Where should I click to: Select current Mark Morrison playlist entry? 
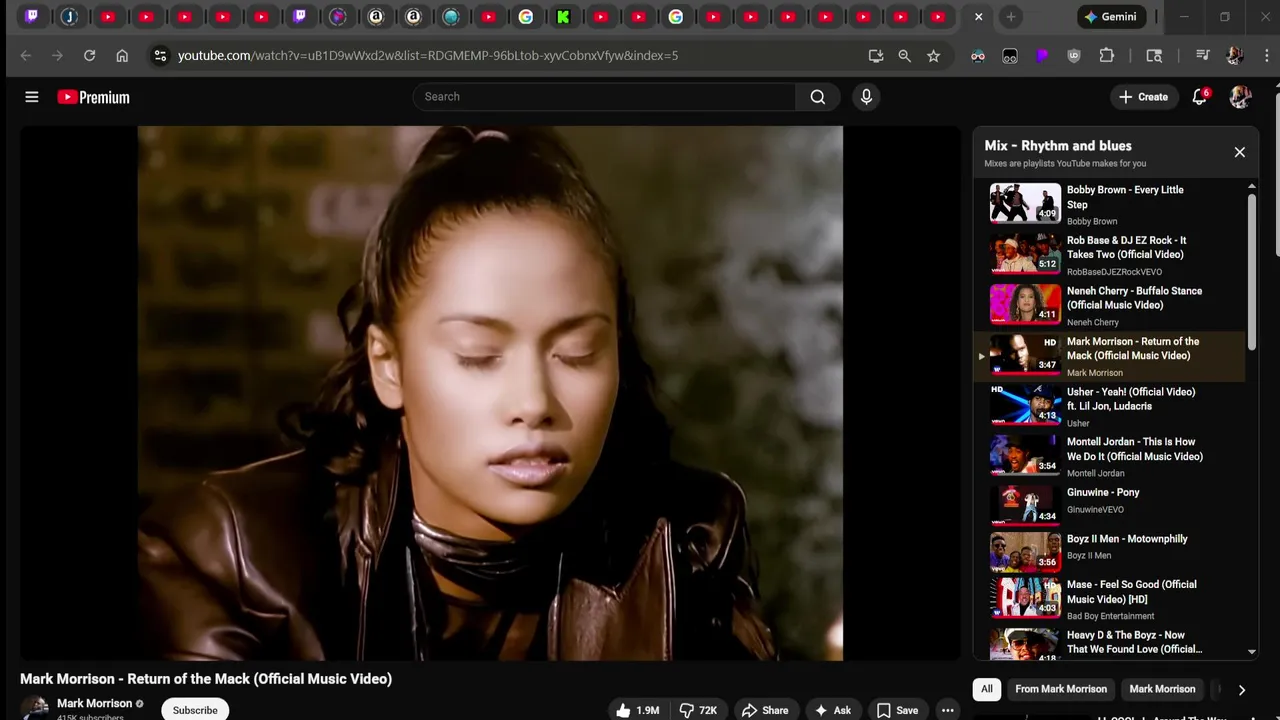(x=1110, y=357)
